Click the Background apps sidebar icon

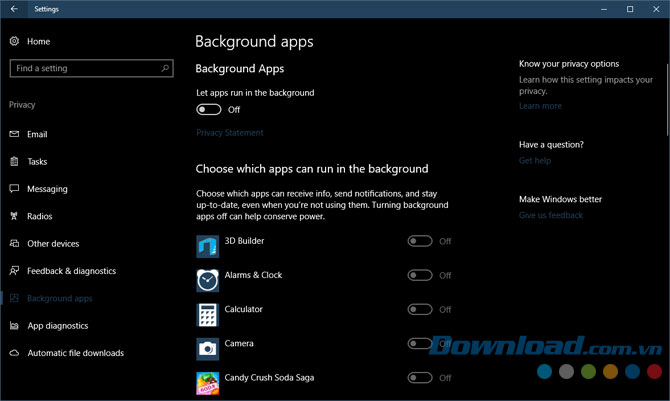pos(14,298)
